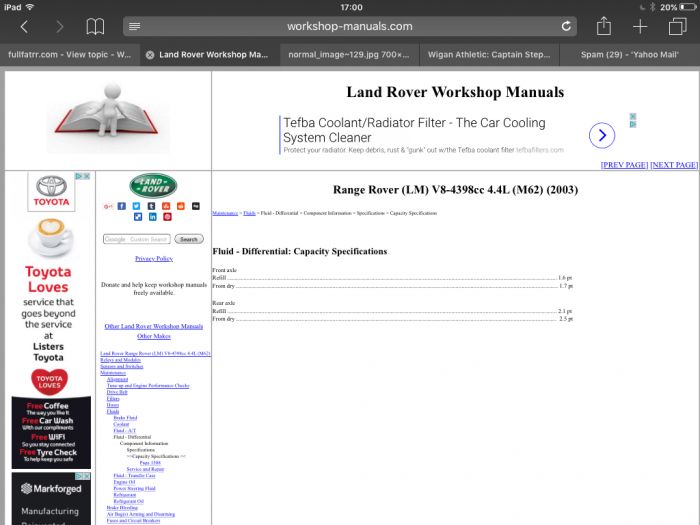Close the Land Rover Workshop Manuals tab

[150, 55]
